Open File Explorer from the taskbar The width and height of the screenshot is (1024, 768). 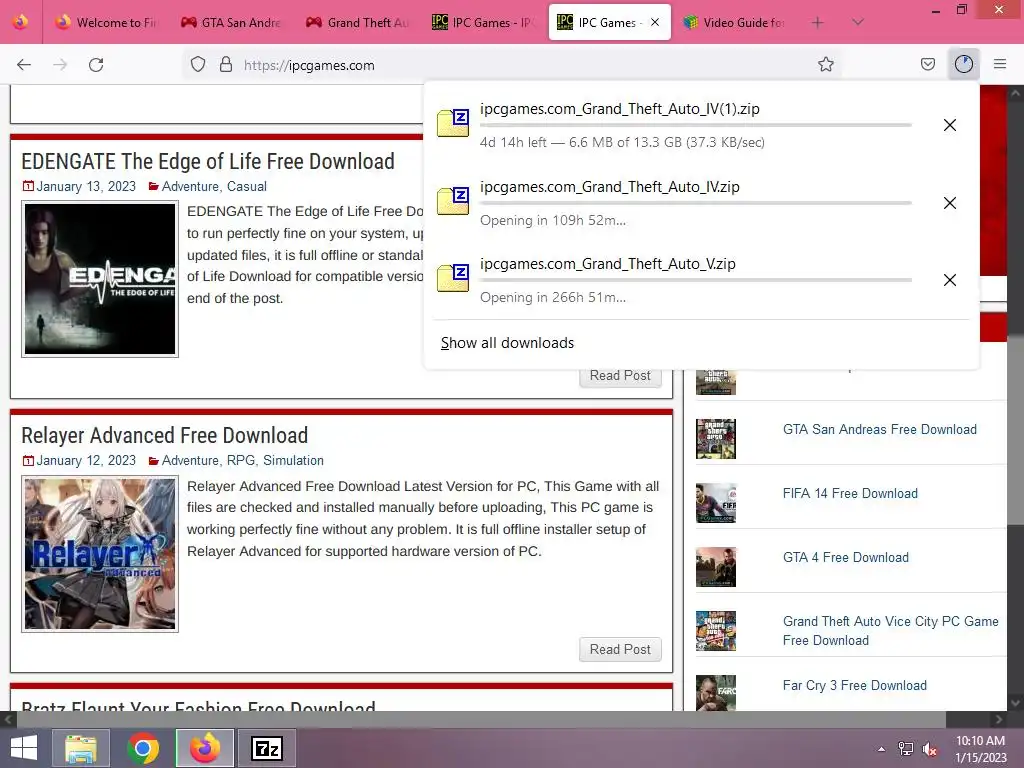pyautogui.click(x=80, y=748)
